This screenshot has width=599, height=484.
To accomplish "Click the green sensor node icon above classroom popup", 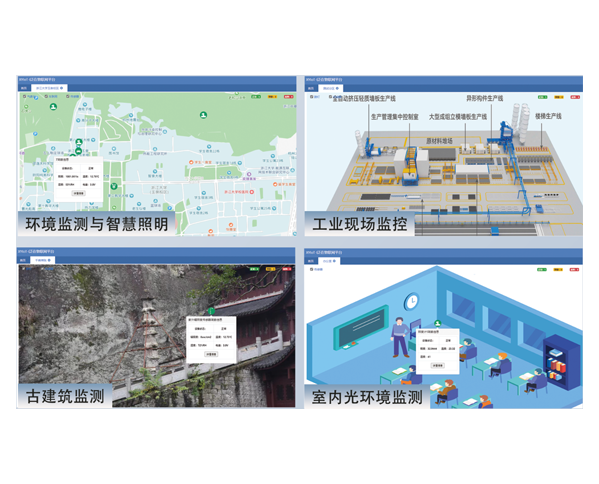I will [x=438, y=324].
